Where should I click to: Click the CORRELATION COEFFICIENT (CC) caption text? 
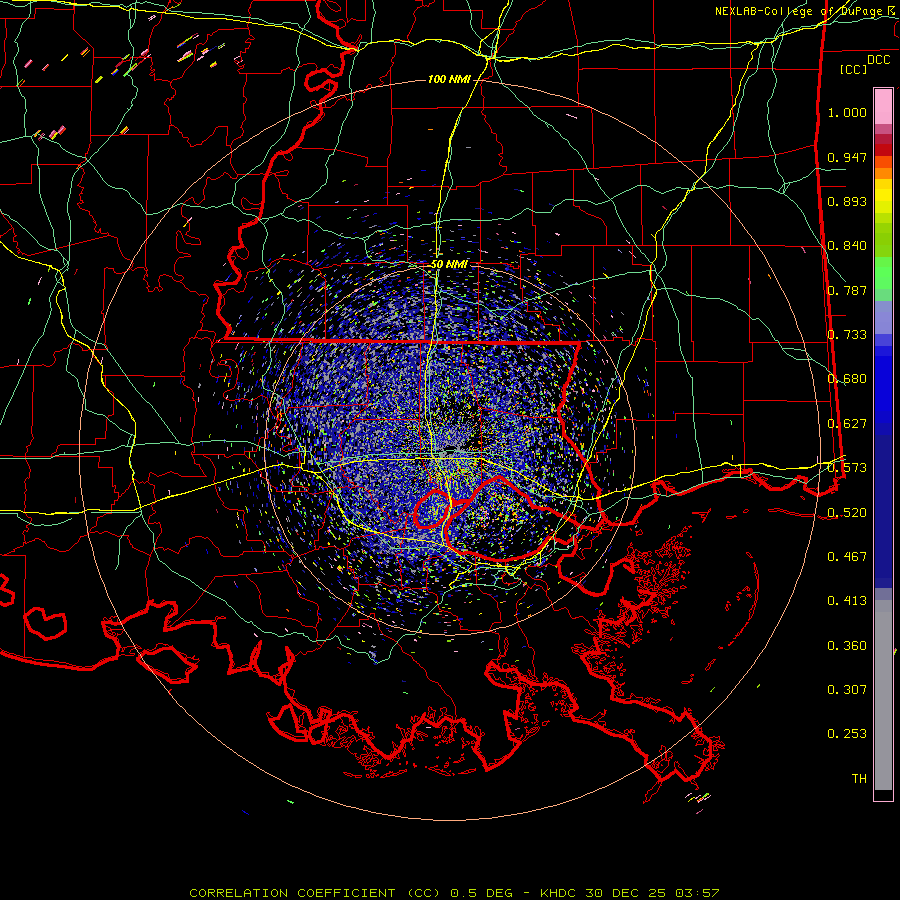point(314,893)
